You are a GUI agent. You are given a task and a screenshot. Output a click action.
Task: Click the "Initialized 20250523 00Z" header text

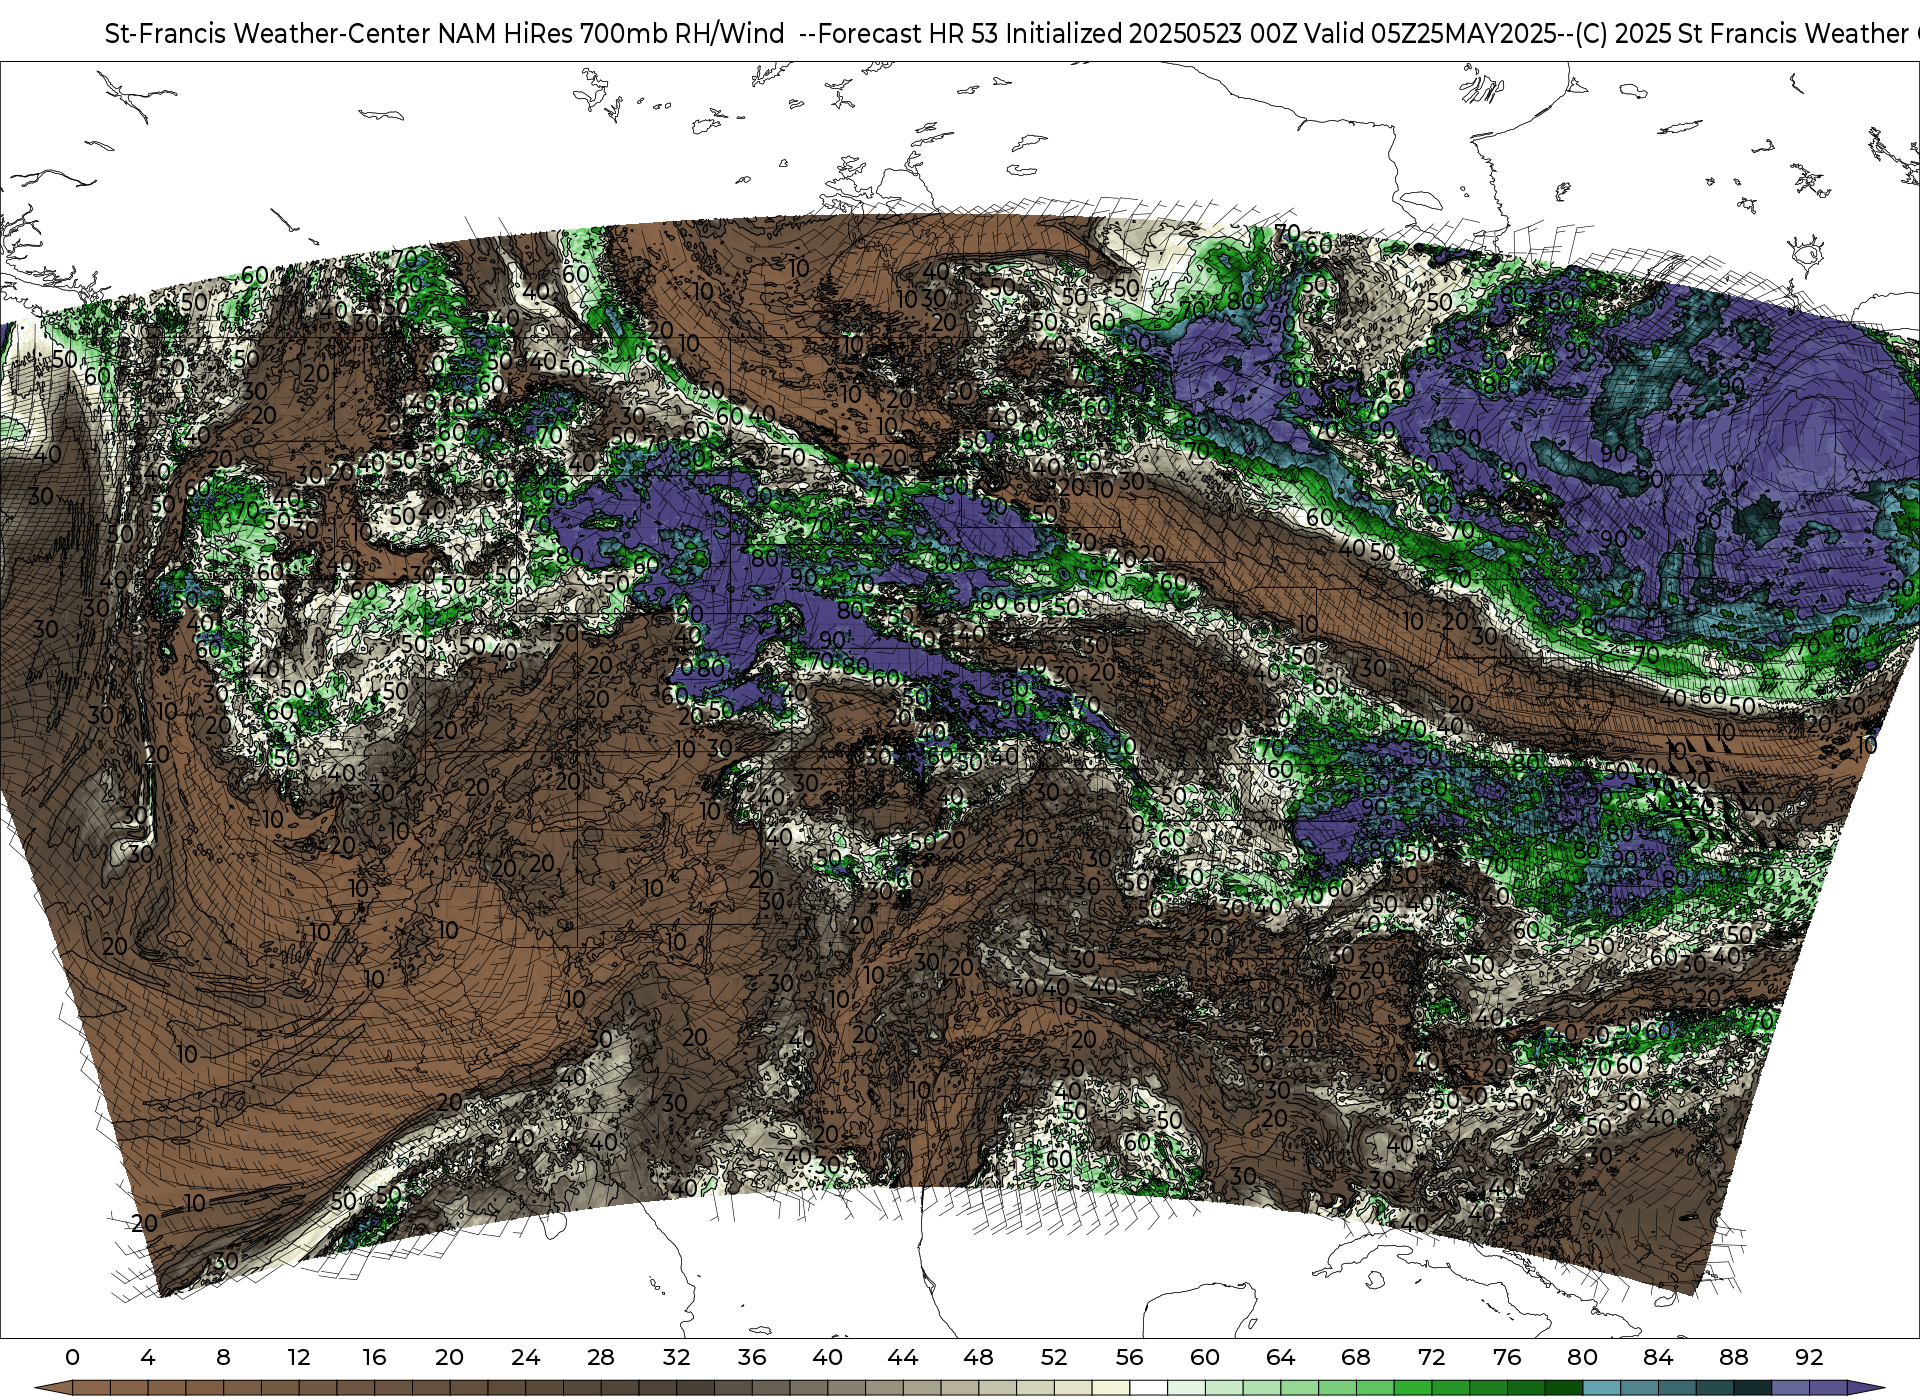1150,34
